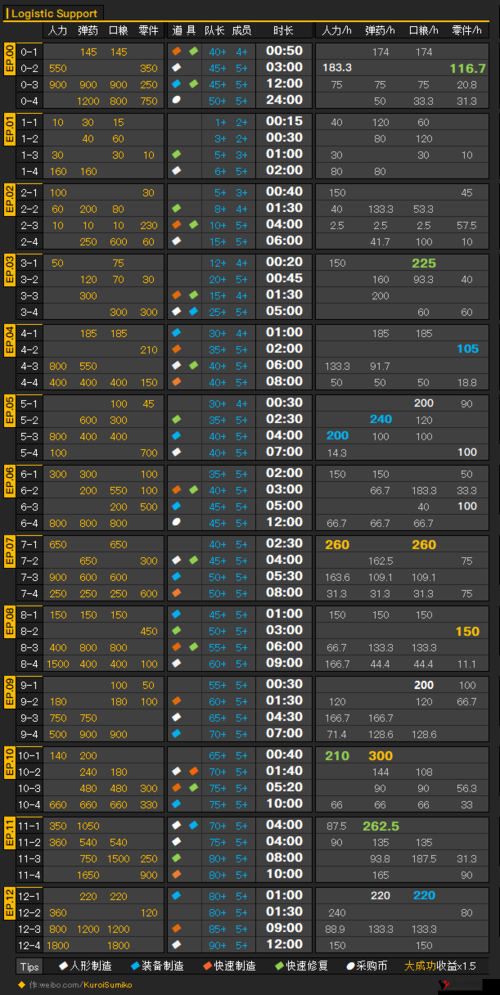Screen dimensions: 500x995
Task: Select the blue item icon in row 12-1
Action: pos(177,895)
